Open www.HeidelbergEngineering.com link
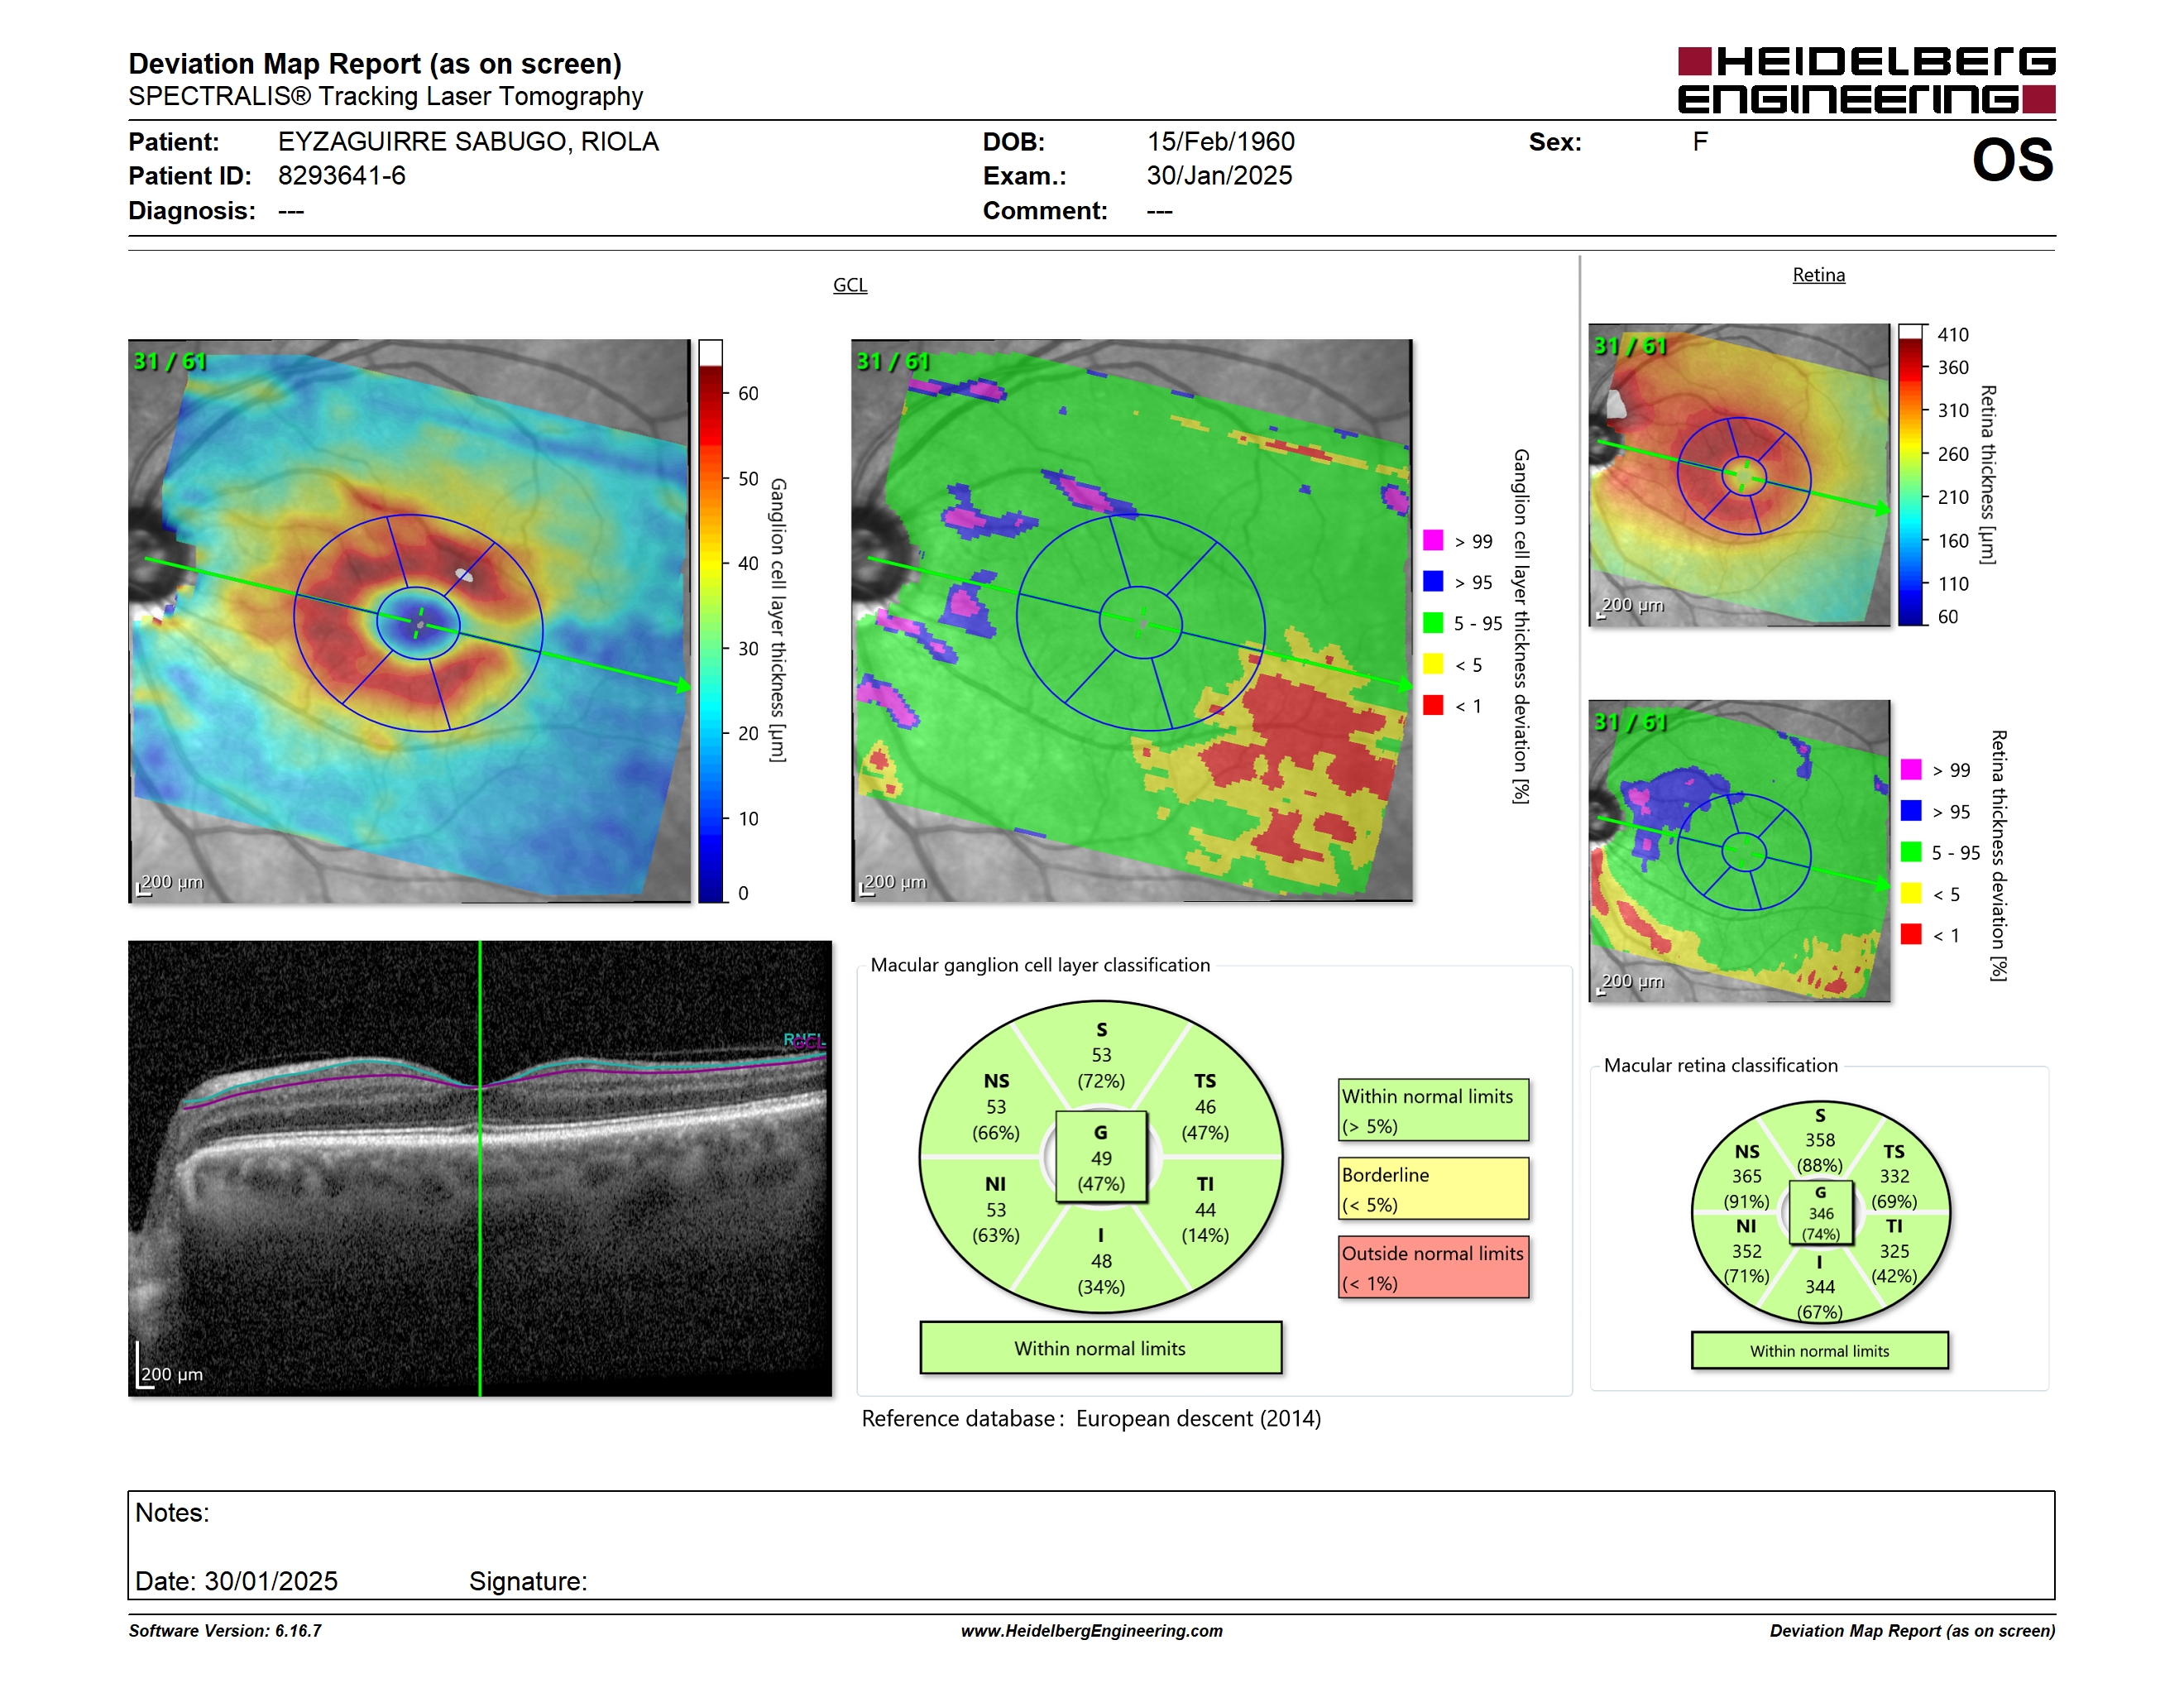Screen dimensions: 2184x1688 click(x=1091, y=1631)
